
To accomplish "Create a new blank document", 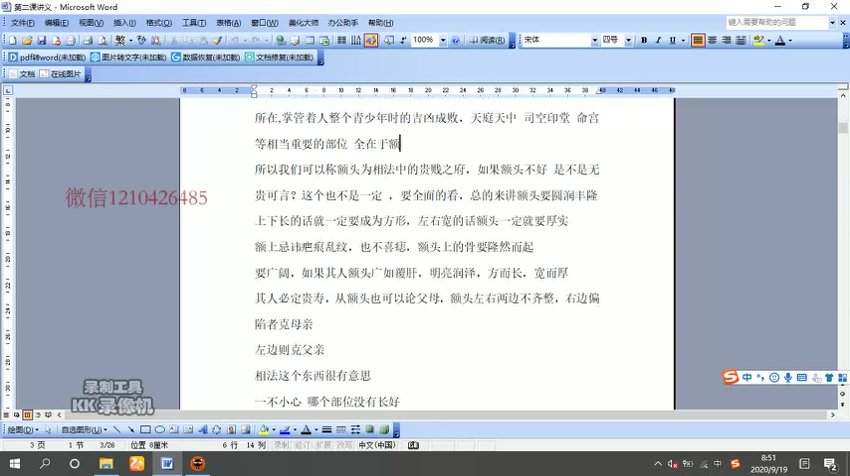I will tap(12, 40).
